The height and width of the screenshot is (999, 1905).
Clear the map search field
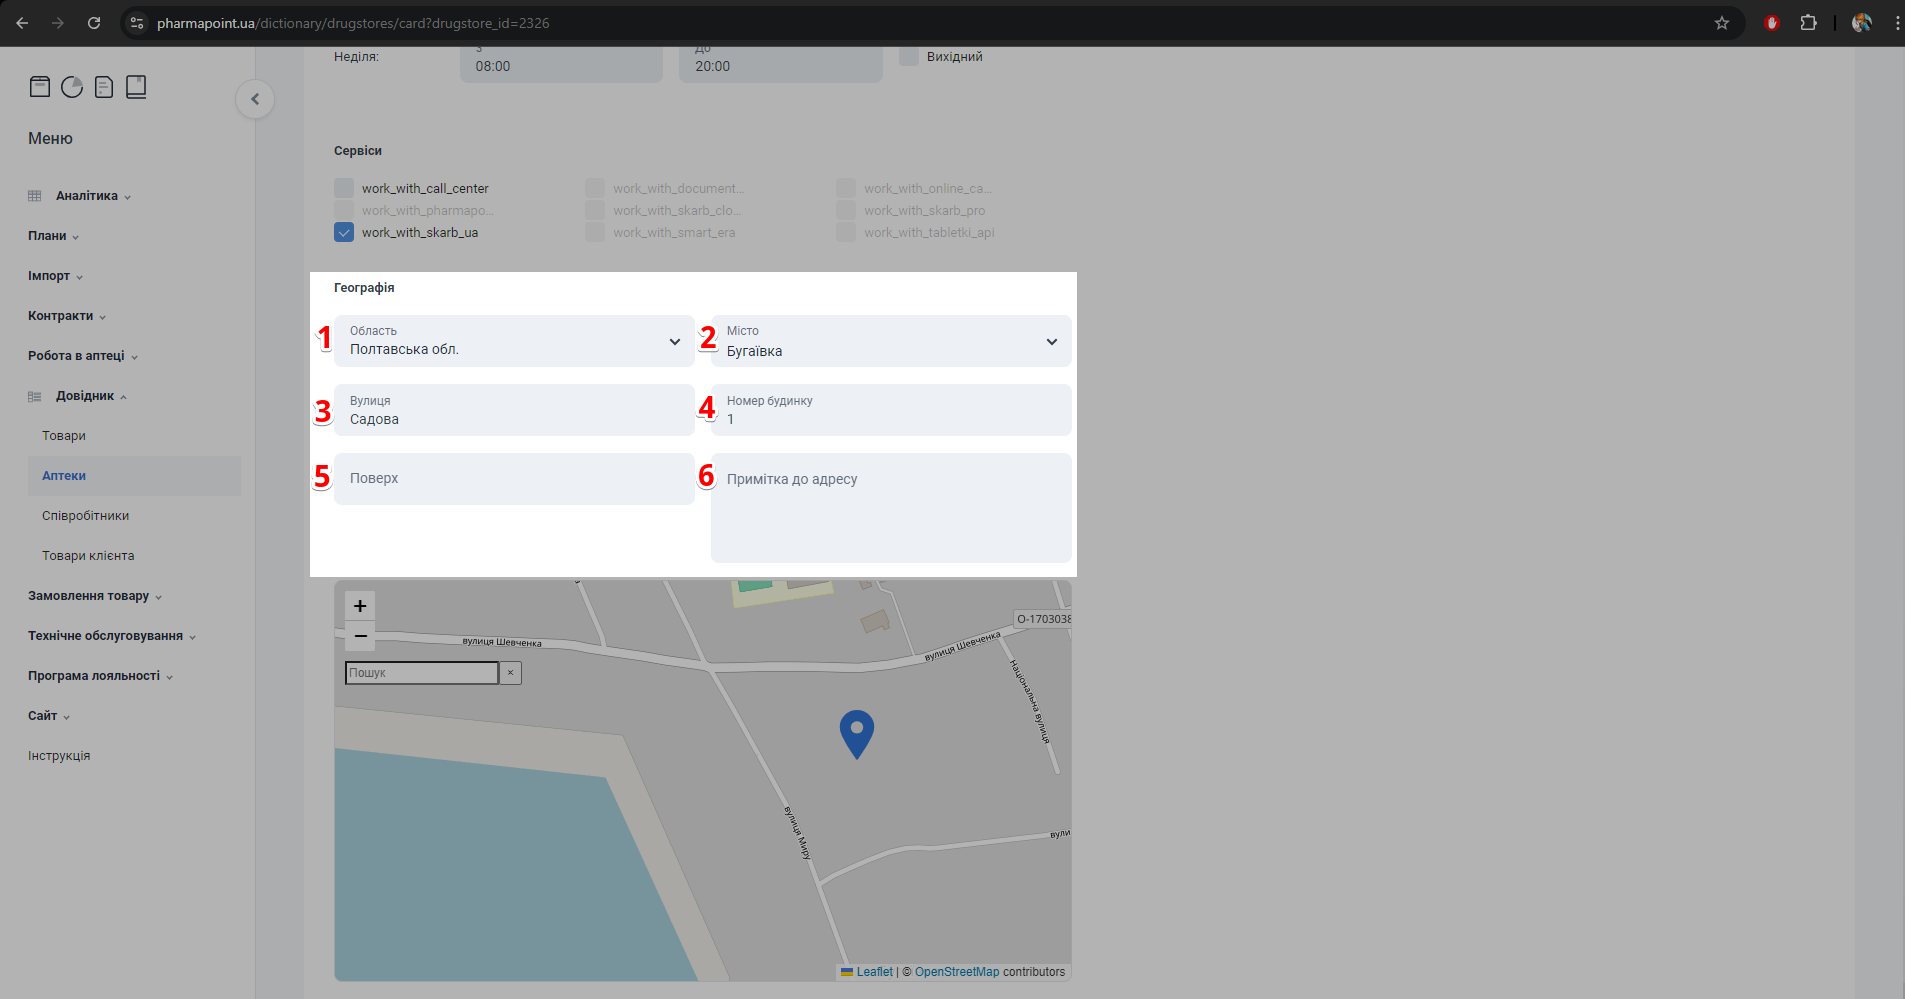[x=510, y=673]
